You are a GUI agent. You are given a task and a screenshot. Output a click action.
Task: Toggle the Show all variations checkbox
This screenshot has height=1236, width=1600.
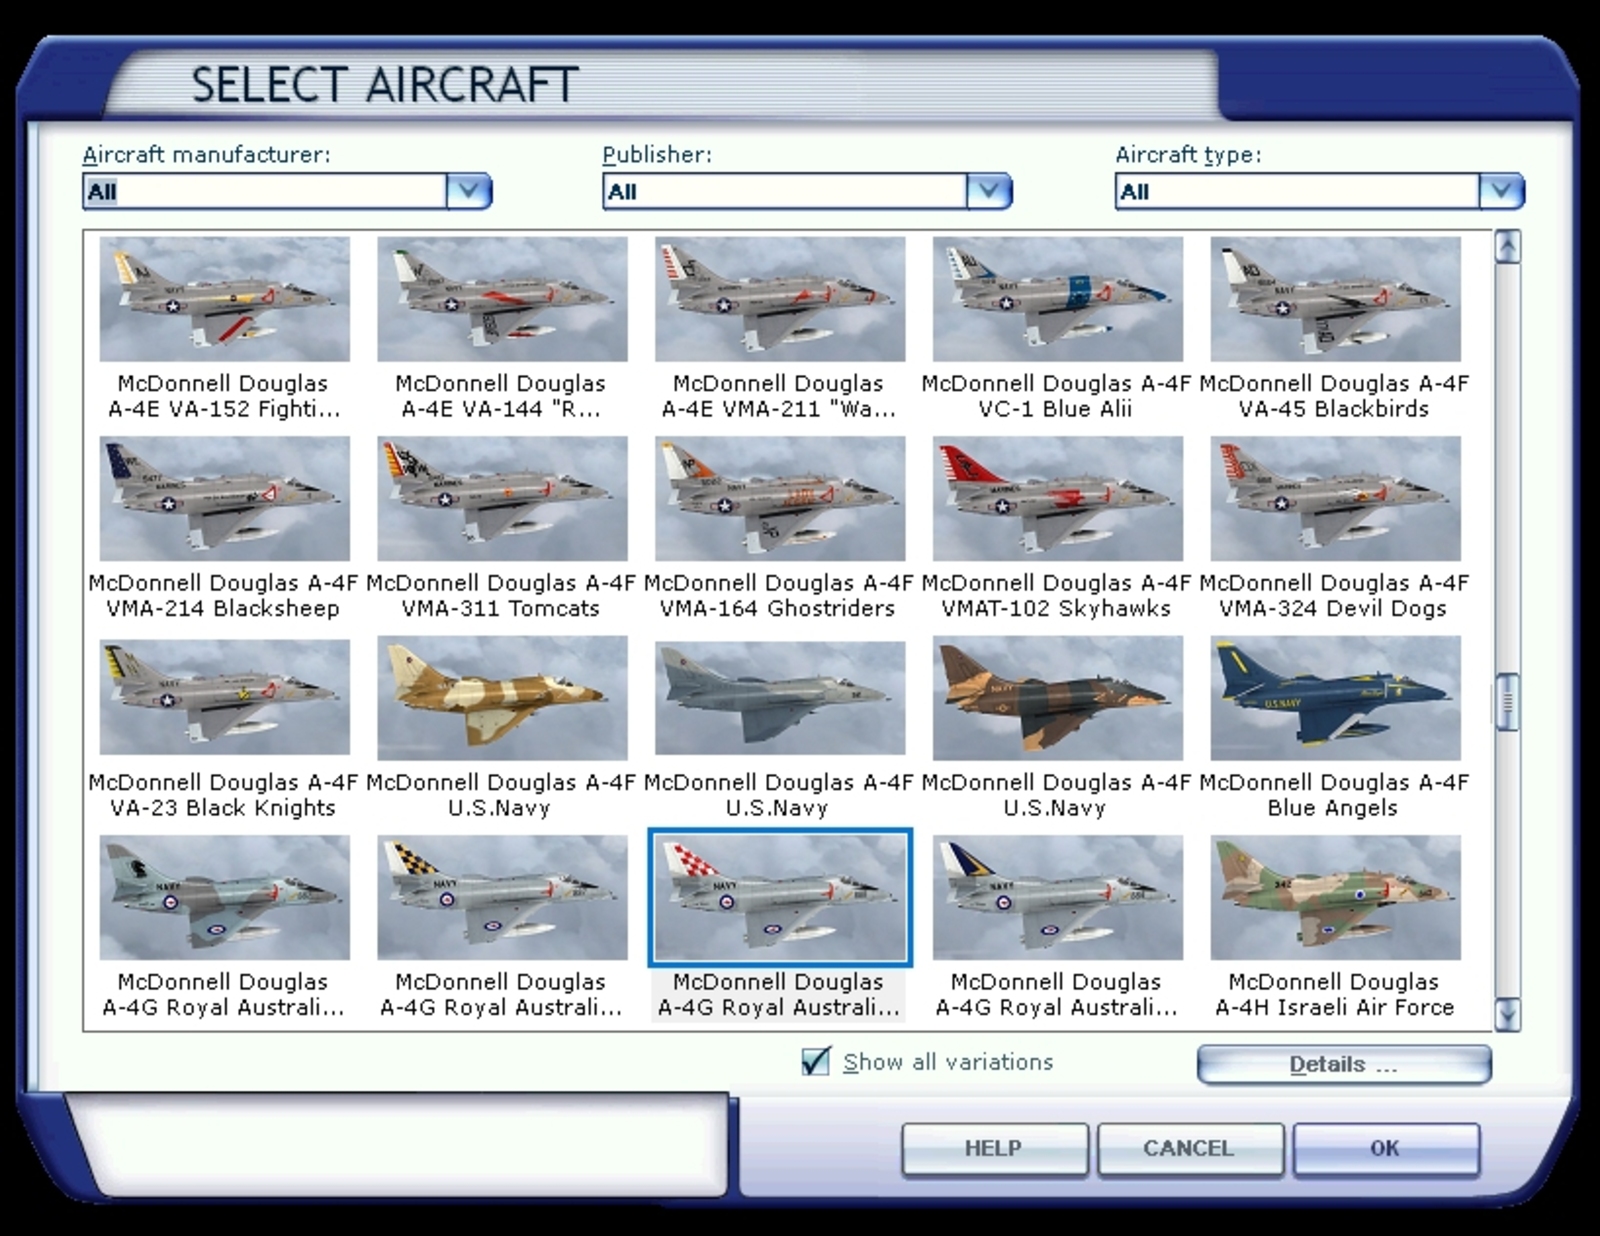point(816,1061)
